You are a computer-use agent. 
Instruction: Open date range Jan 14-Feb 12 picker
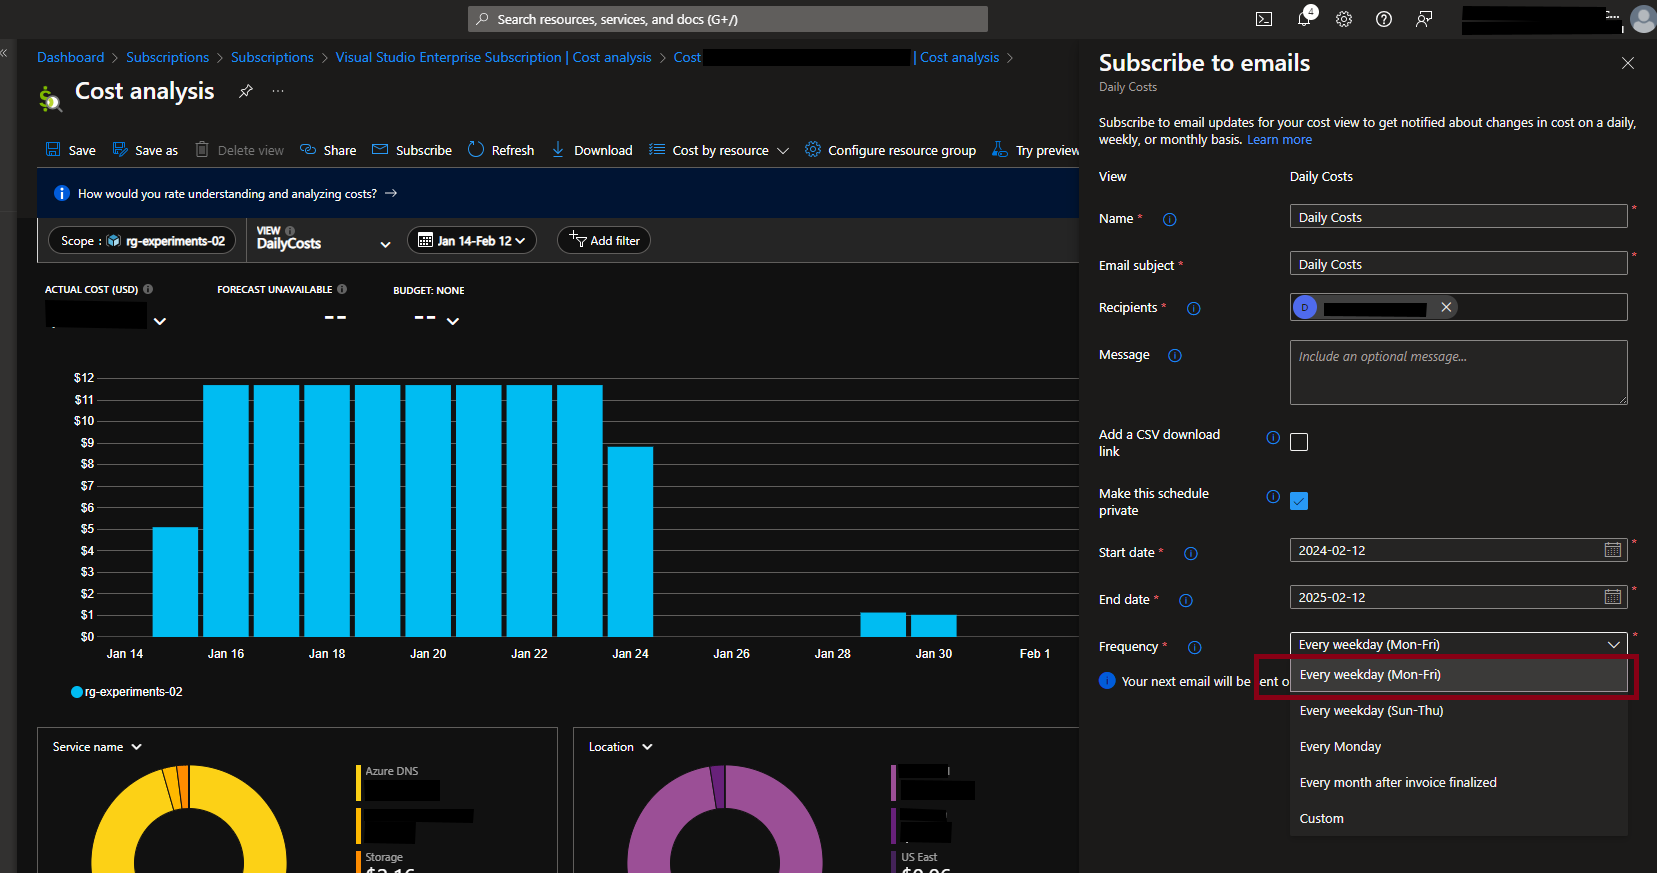472,240
